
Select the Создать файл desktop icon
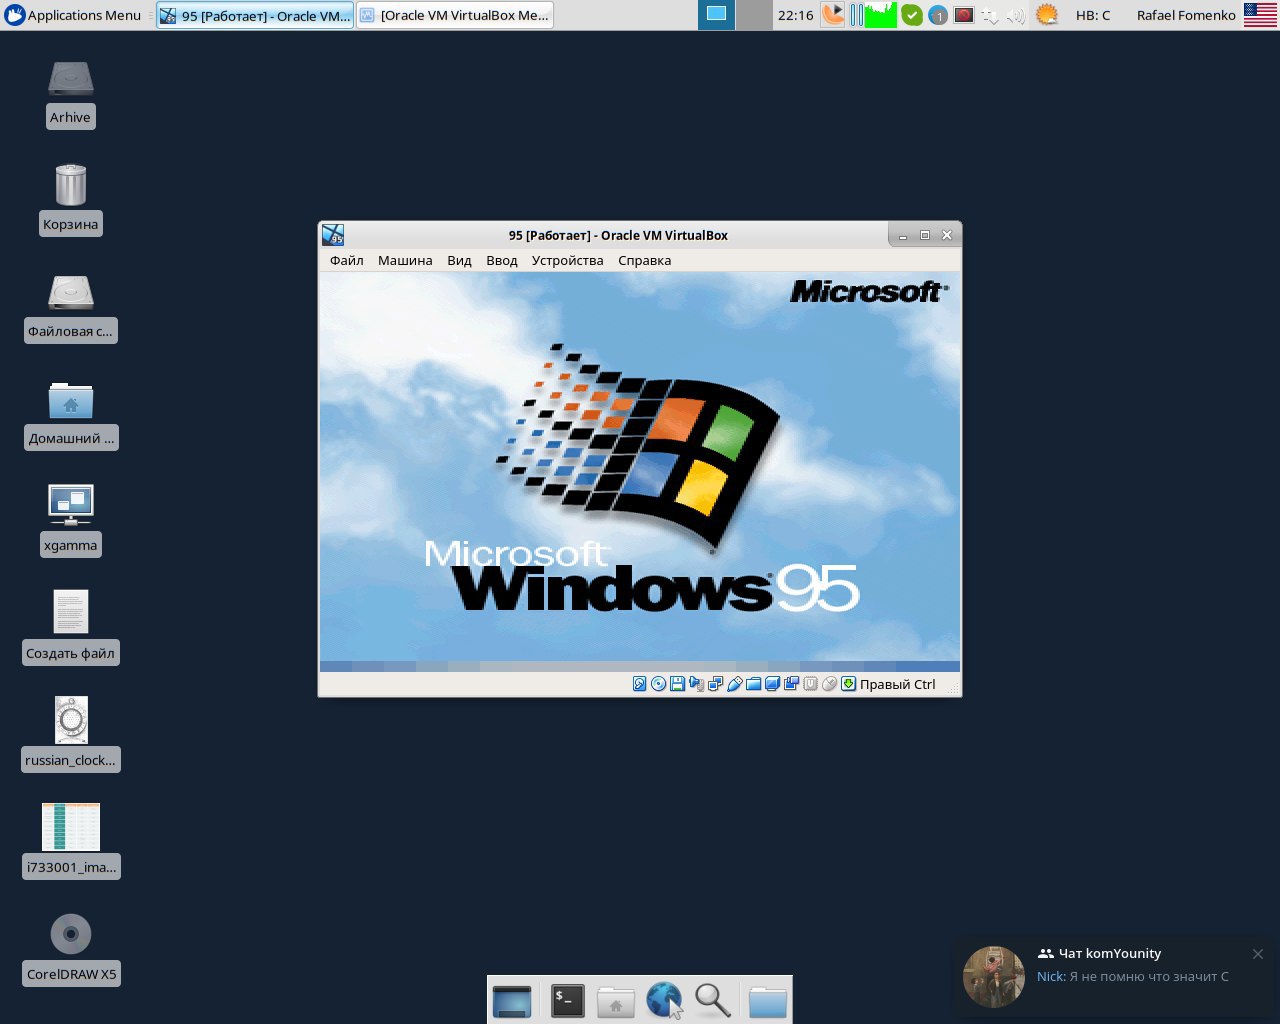pyautogui.click(x=70, y=627)
